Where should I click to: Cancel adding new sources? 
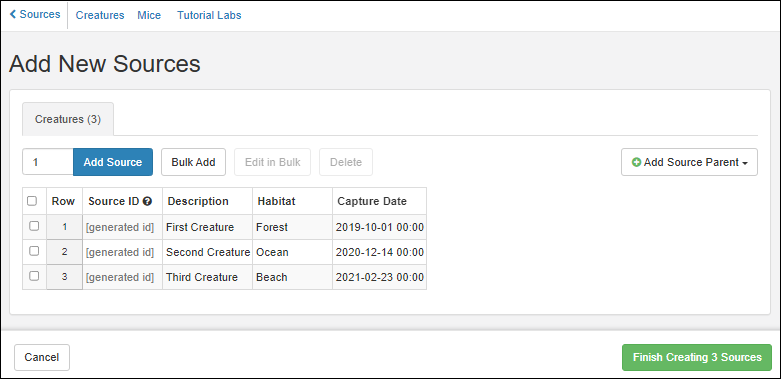(42, 358)
